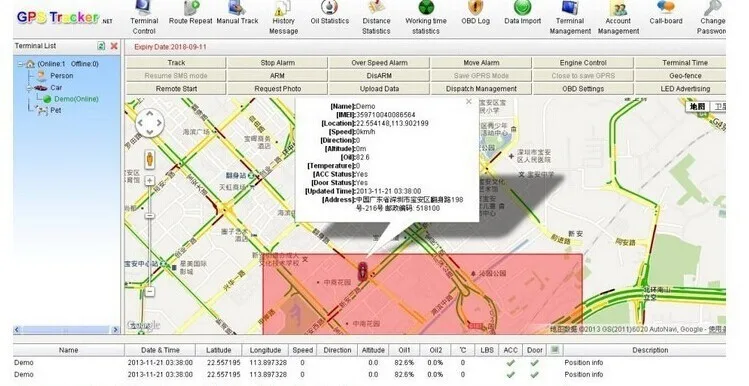Open Account Management
The width and height of the screenshot is (749, 386).
coord(618,18)
